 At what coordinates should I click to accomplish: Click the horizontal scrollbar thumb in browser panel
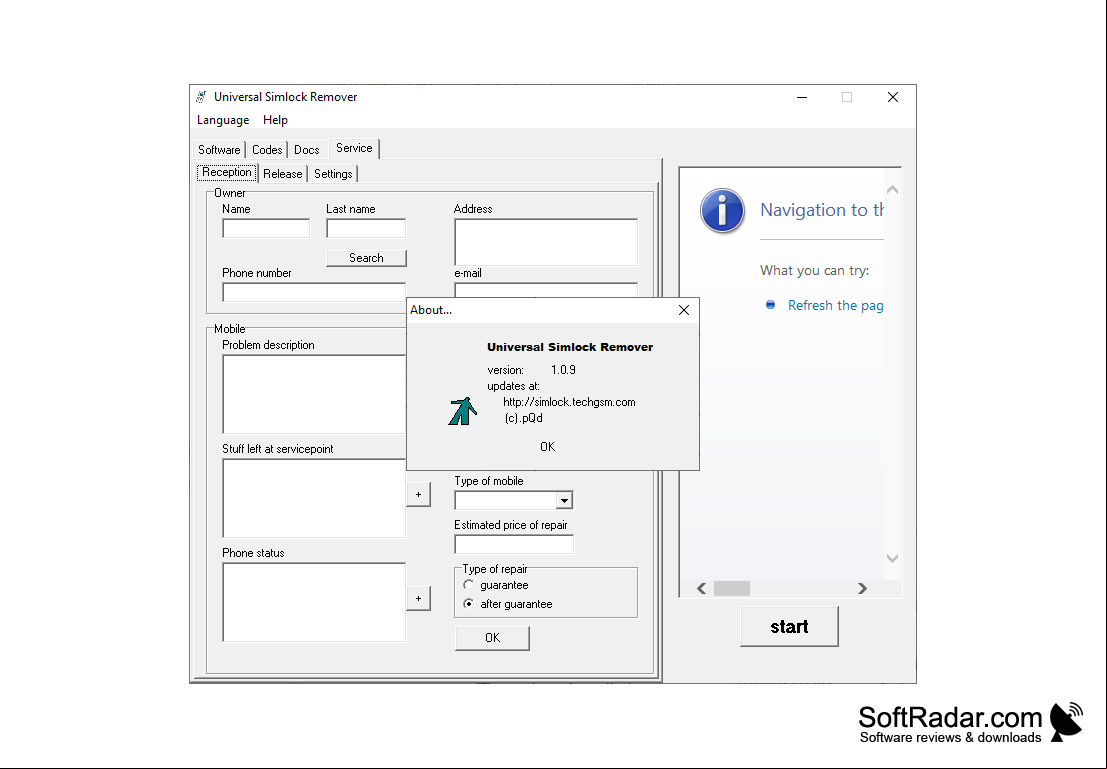(731, 588)
